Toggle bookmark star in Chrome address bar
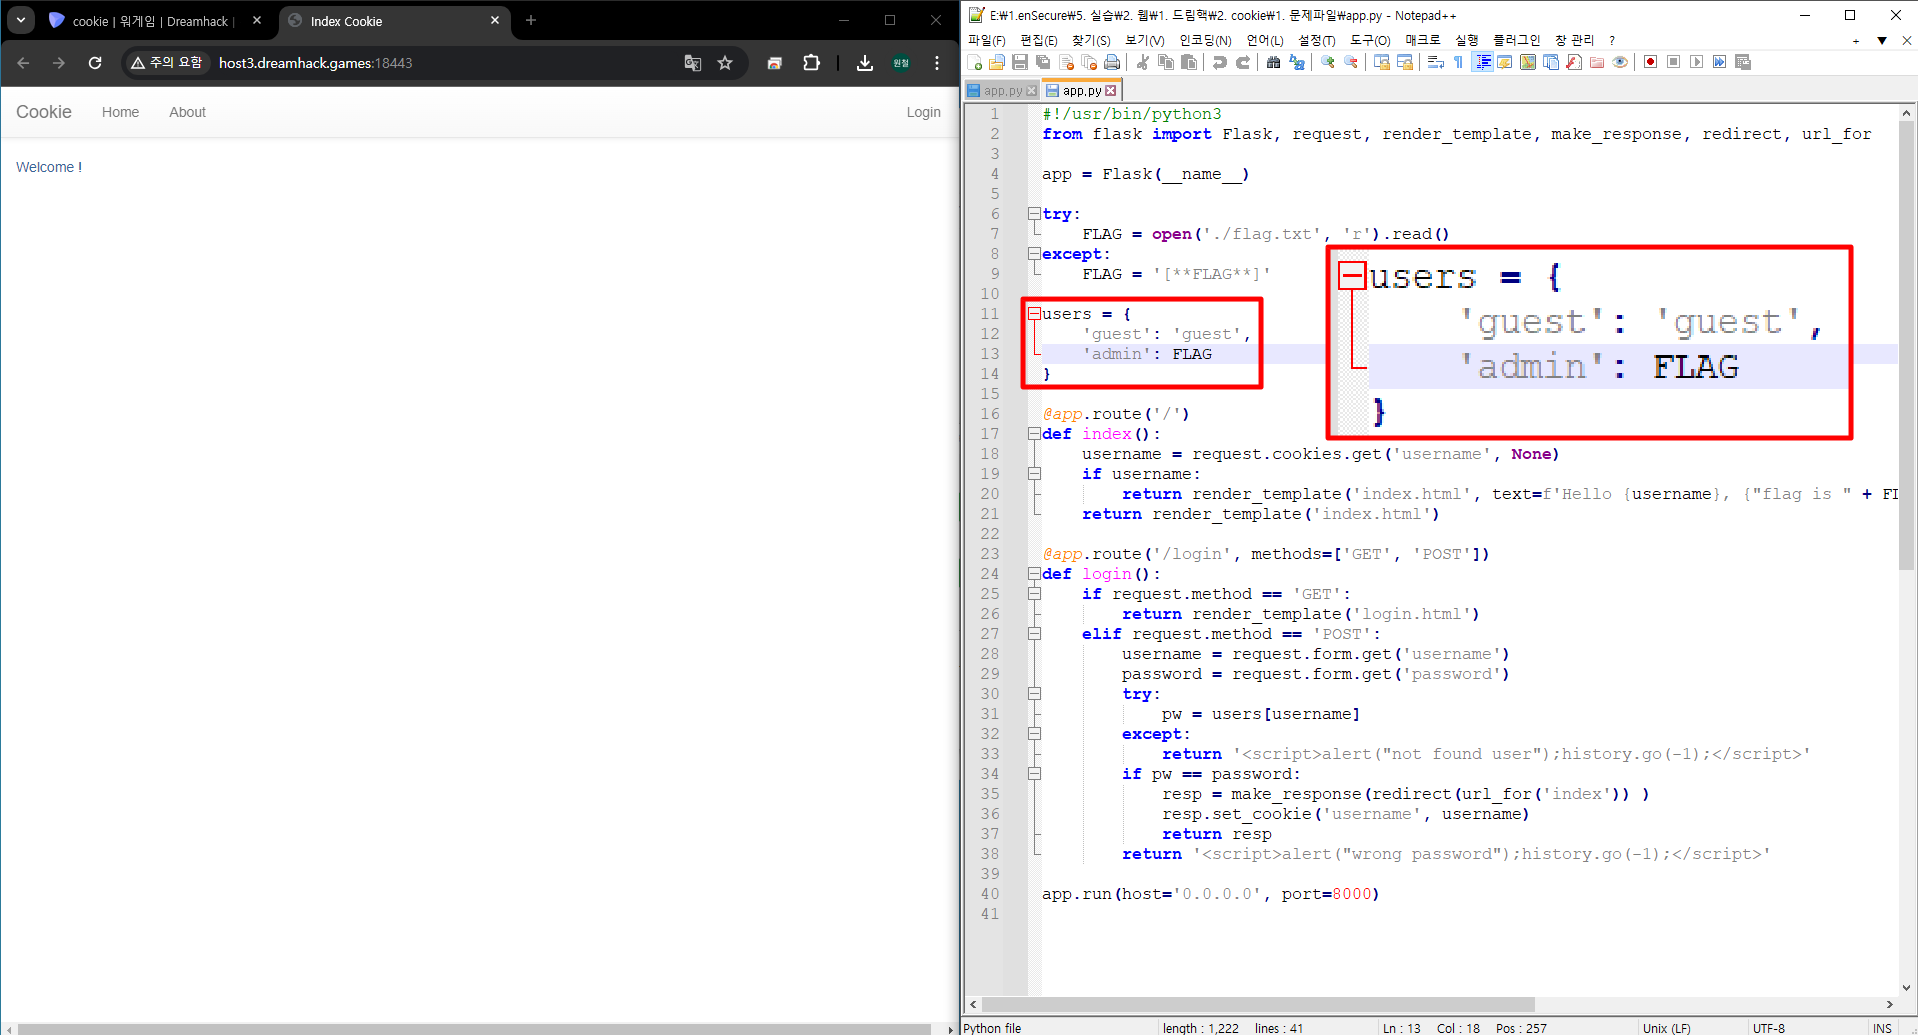 pos(725,63)
